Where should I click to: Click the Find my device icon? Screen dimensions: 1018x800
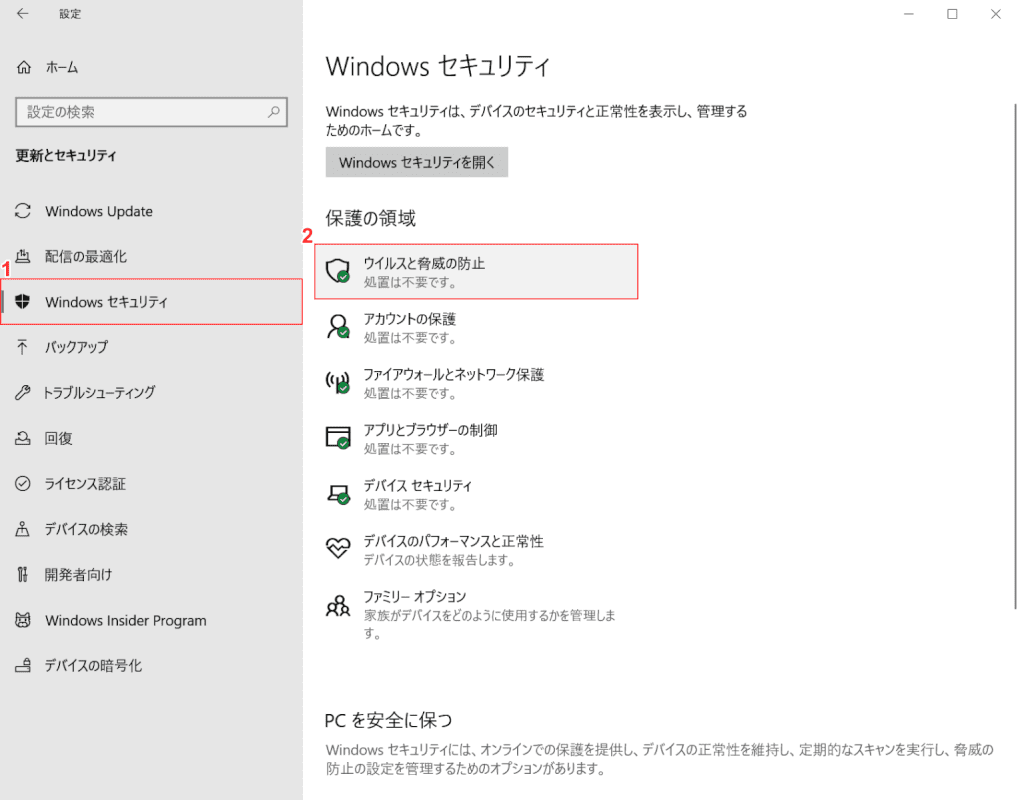coord(23,529)
